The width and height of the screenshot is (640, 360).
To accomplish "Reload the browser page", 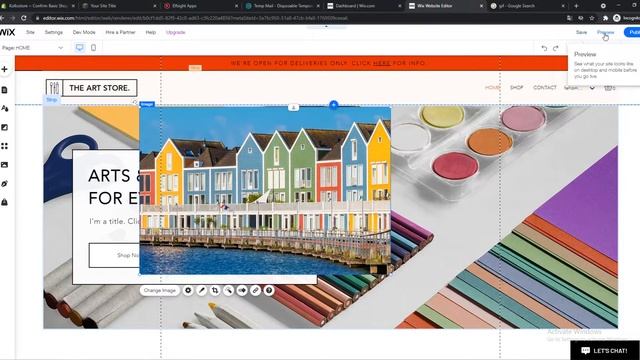I will click(x=24, y=18).
